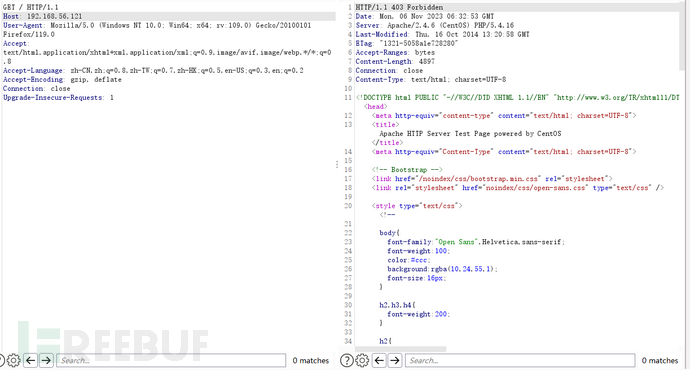The width and height of the screenshot is (690, 370).
Task: Open request pane search settings gear
Action: (x=14, y=360)
